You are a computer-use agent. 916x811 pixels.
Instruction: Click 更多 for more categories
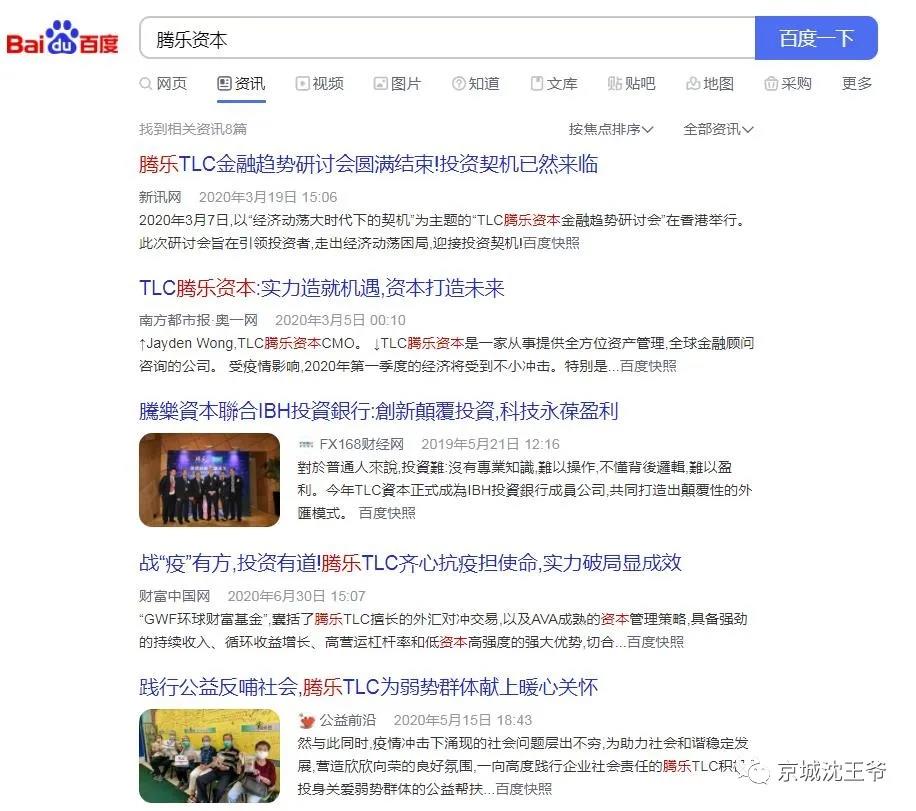pyautogui.click(x=856, y=84)
